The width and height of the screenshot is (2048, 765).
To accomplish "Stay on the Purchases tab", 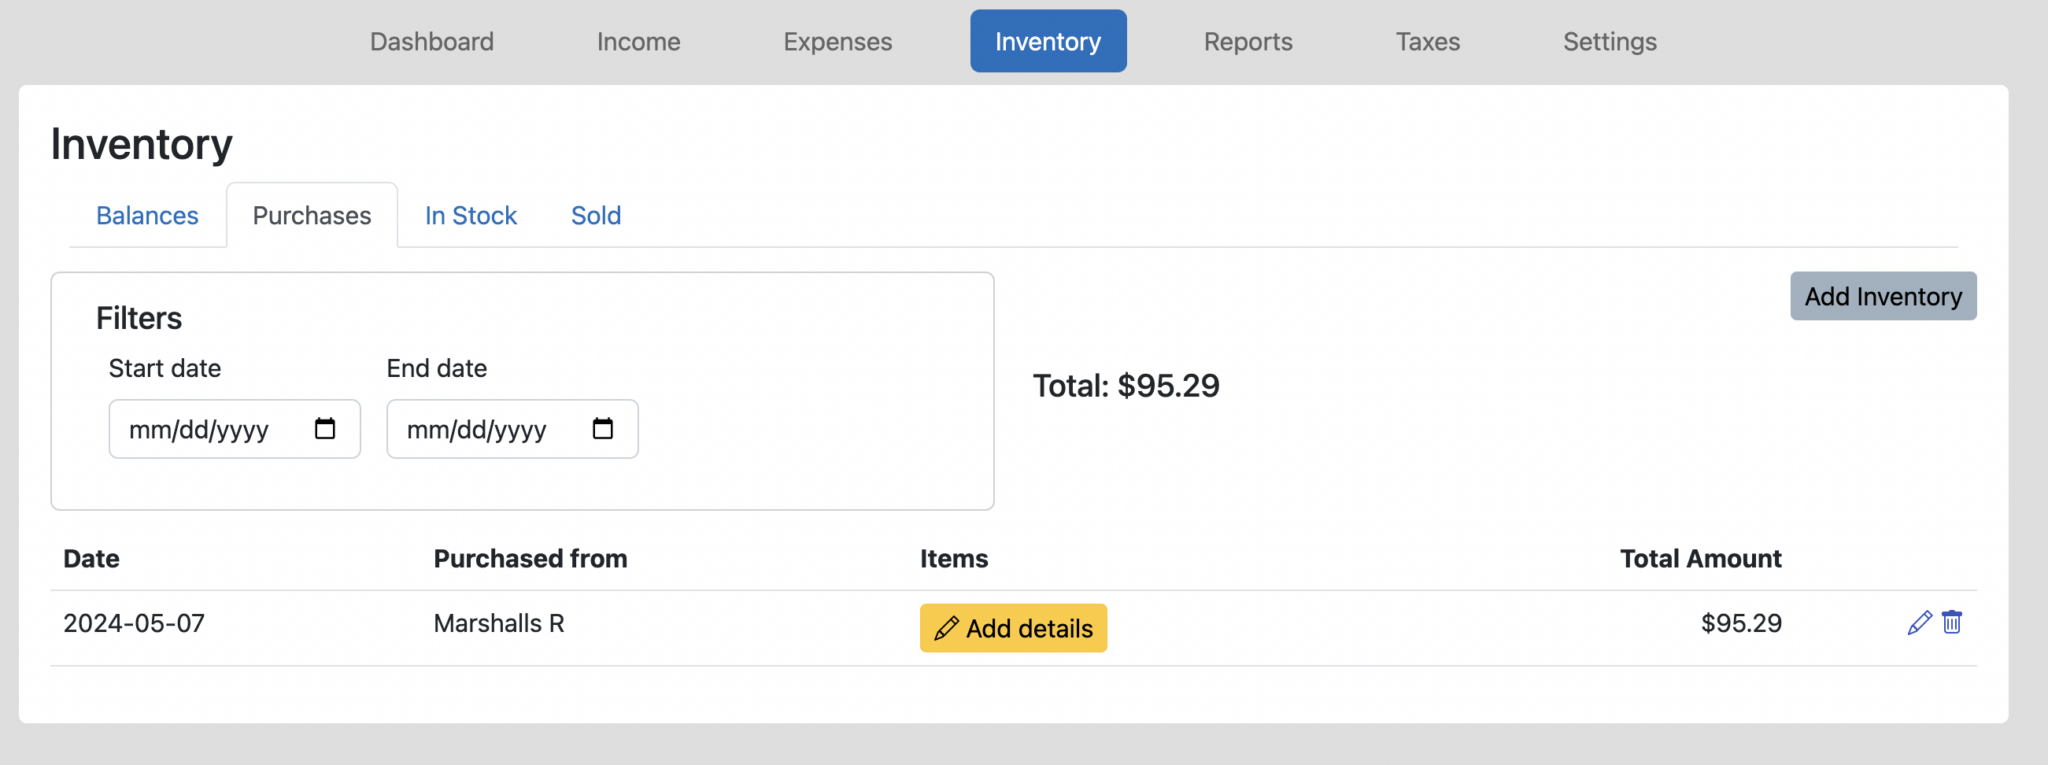I will point(311,215).
